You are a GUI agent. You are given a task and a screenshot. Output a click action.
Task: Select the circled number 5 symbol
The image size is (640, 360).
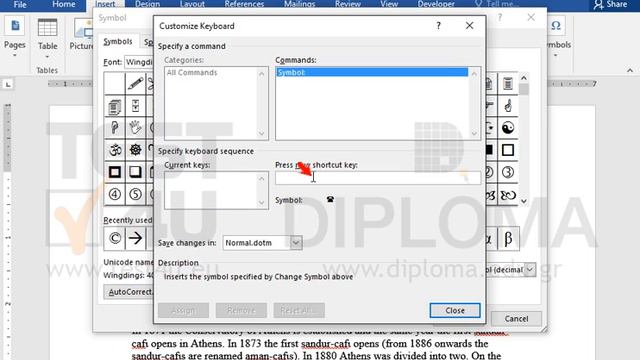[135, 194]
